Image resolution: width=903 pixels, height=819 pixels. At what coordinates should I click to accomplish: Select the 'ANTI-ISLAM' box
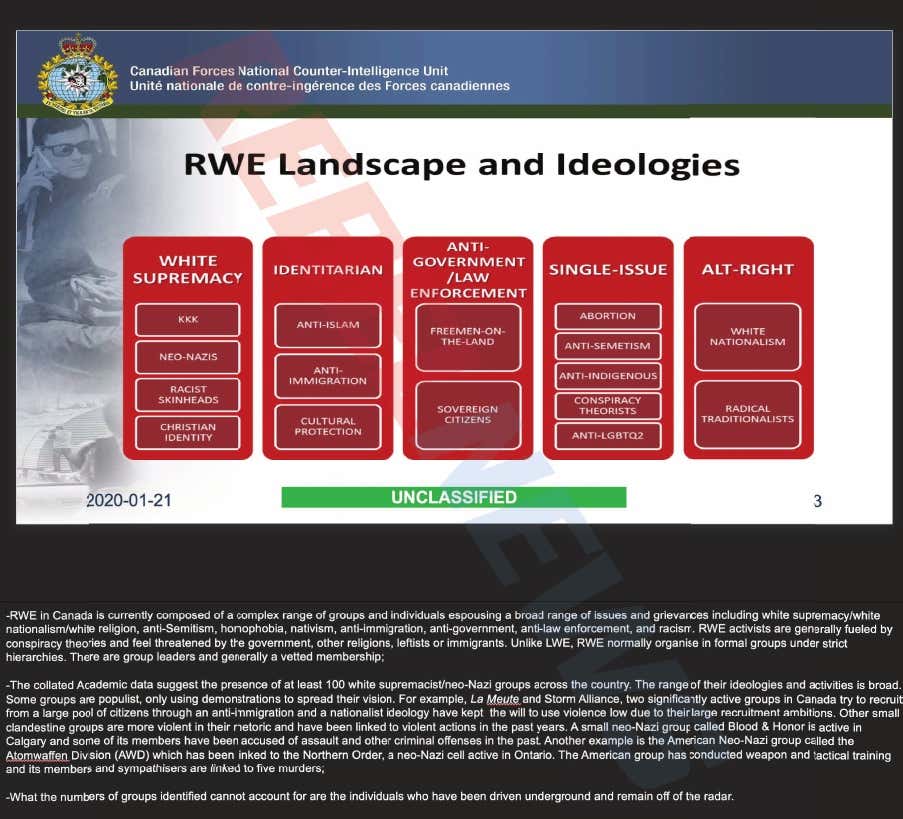click(x=328, y=325)
